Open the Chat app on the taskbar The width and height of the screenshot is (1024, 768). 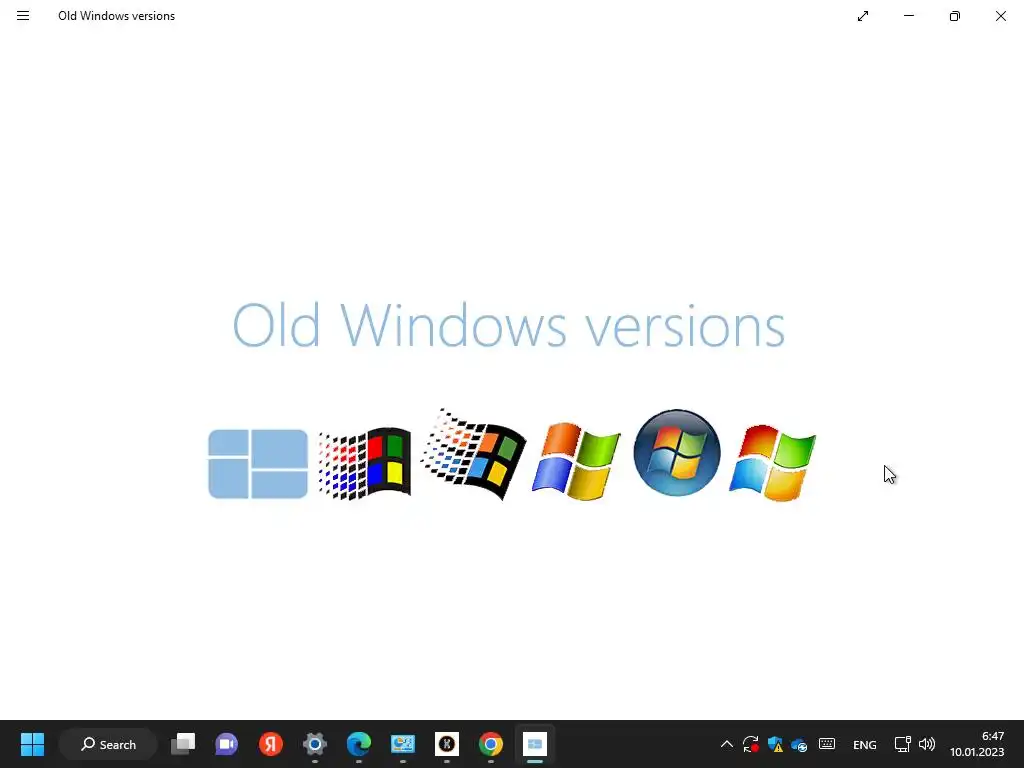point(227,744)
